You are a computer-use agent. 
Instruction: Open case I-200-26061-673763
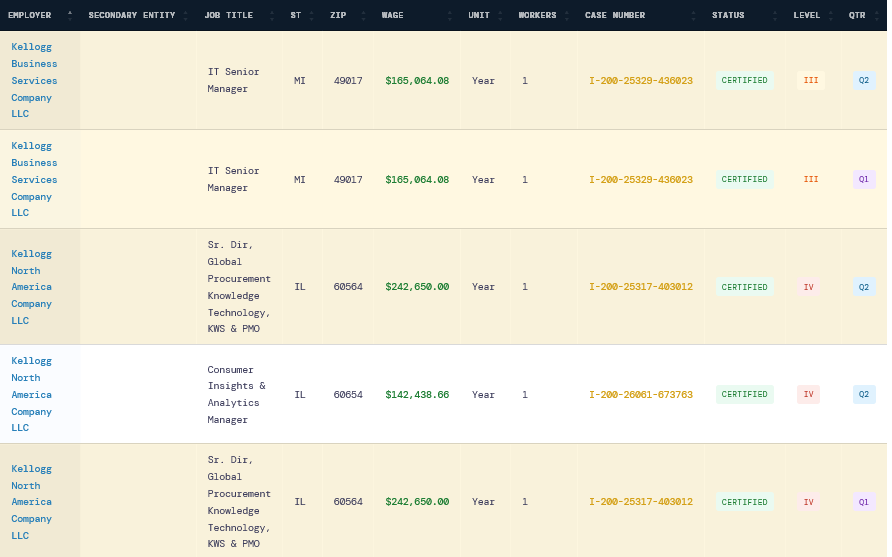pos(641,395)
